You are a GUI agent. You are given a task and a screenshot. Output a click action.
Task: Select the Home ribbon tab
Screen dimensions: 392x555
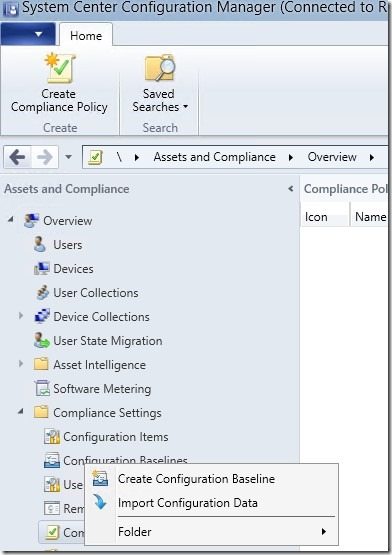[x=86, y=35]
